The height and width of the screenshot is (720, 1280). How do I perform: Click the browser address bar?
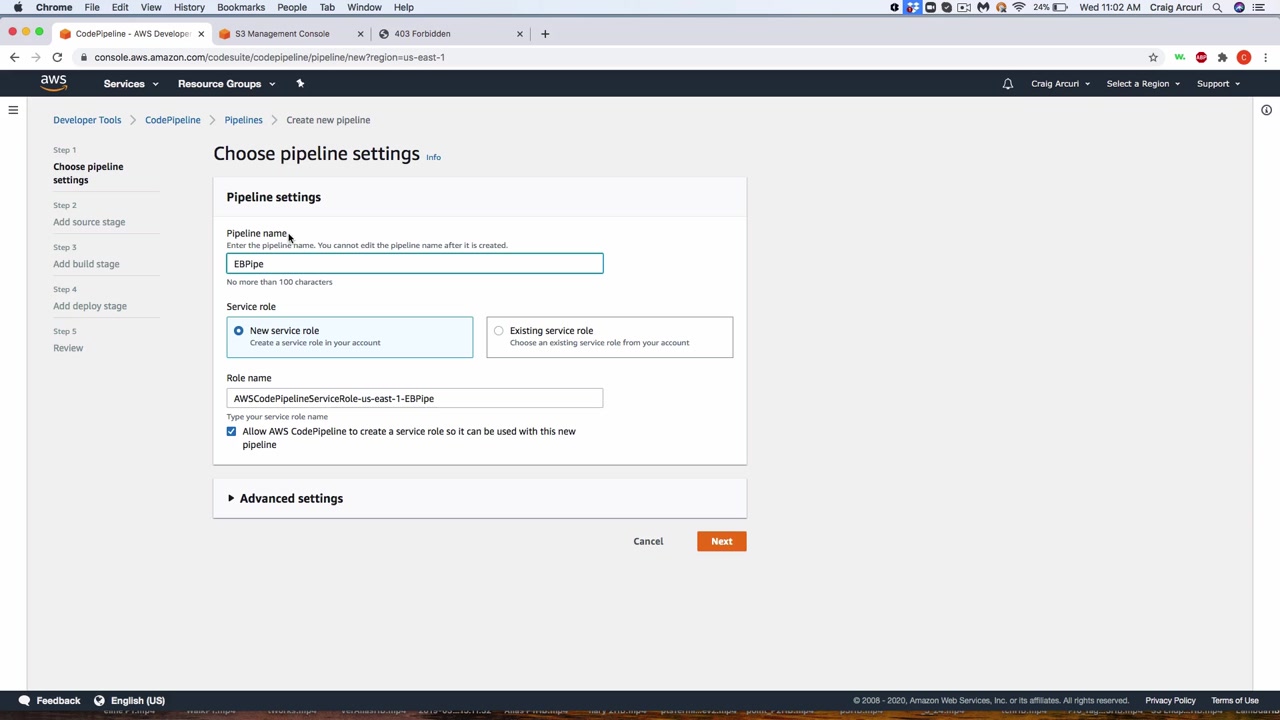pos(610,57)
